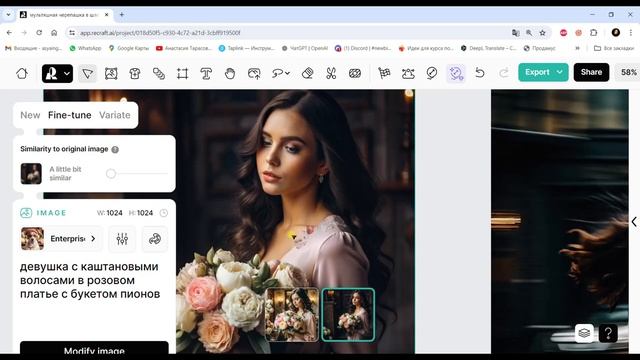Viewport: 640px width, 360px height.
Task: Click the Share button
Action: tap(591, 72)
